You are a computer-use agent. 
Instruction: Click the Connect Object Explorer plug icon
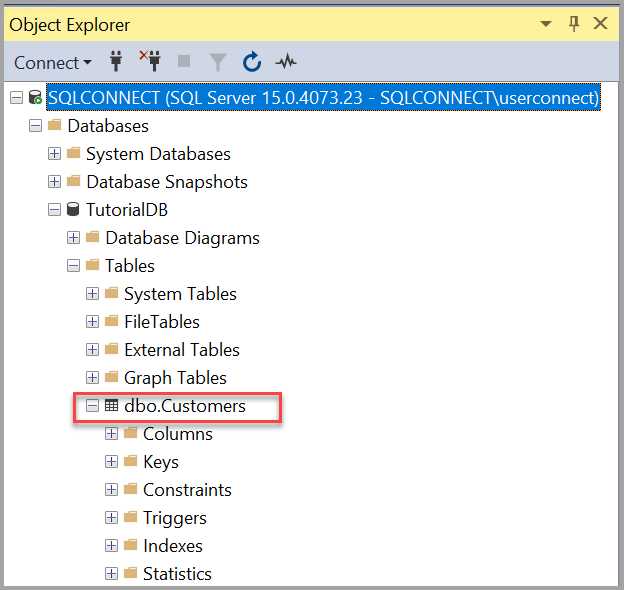116,62
